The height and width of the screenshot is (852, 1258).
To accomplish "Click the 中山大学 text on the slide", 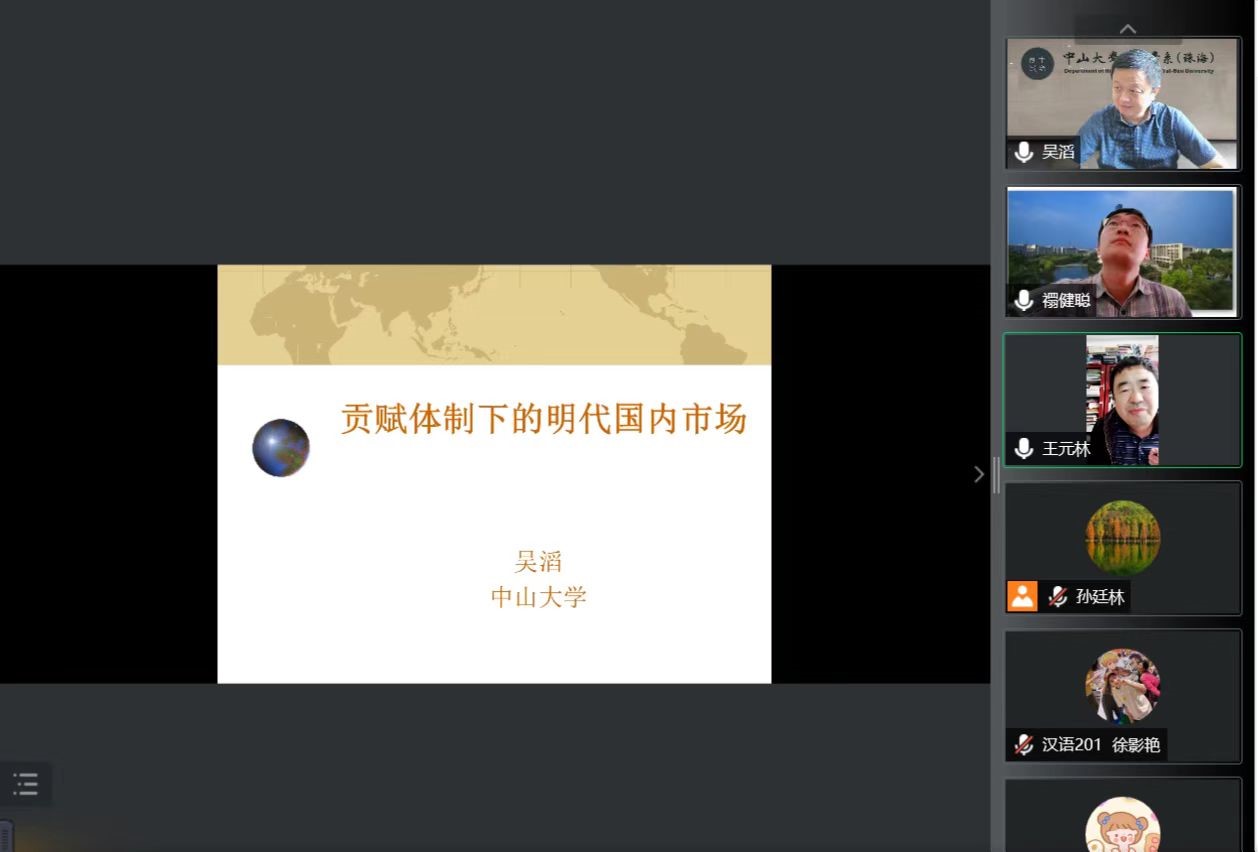I will pyautogui.click(x=538, y=598).
